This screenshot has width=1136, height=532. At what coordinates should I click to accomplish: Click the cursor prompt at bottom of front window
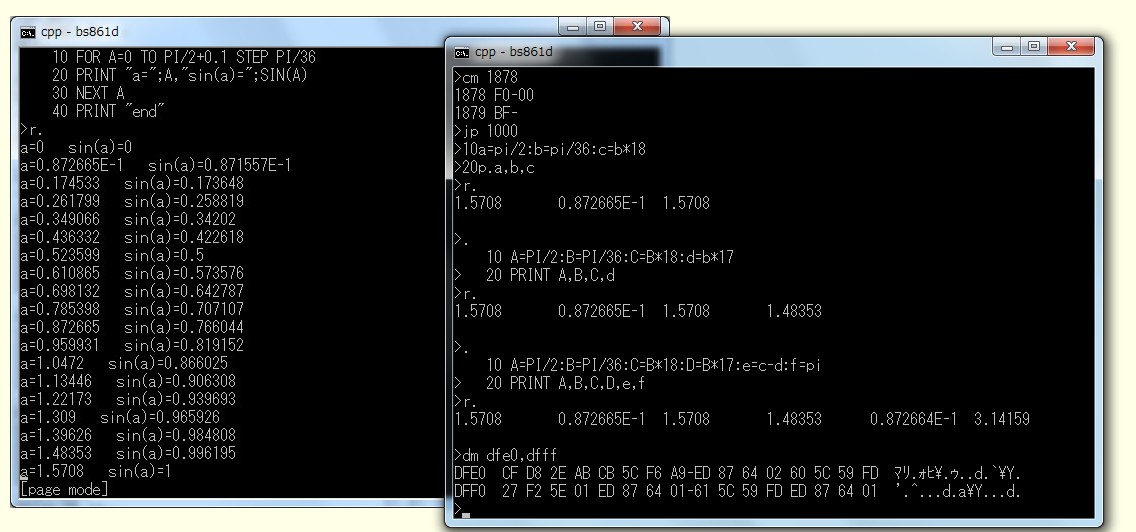462,510
